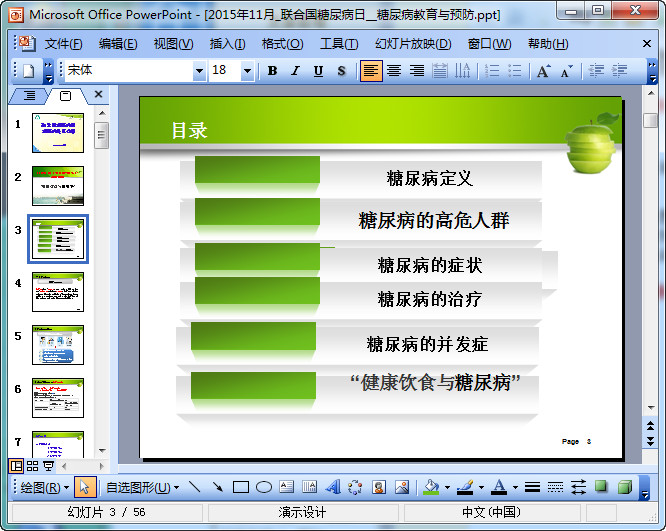The width and height of the screenshot is (666, 531).
Task: Toggle underline formatting
Action: coord(318,71)
